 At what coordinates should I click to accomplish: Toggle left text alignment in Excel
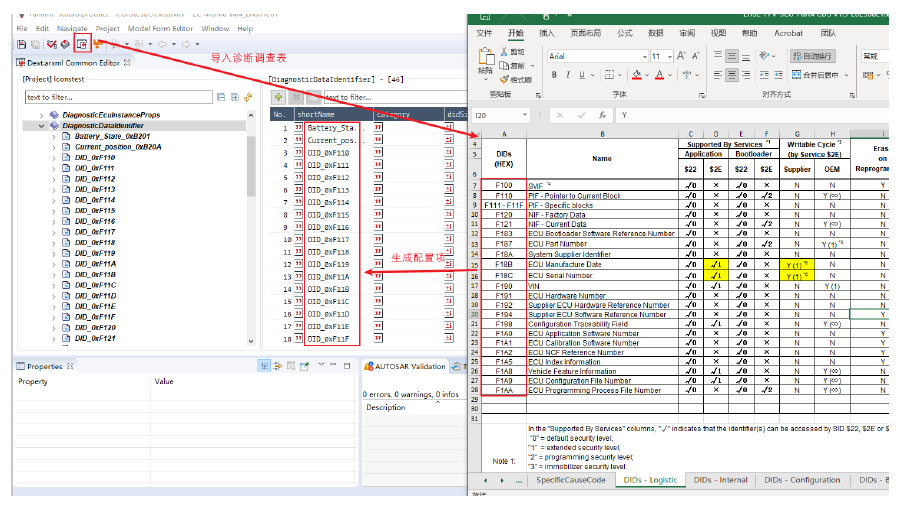[x=718, y=75]
